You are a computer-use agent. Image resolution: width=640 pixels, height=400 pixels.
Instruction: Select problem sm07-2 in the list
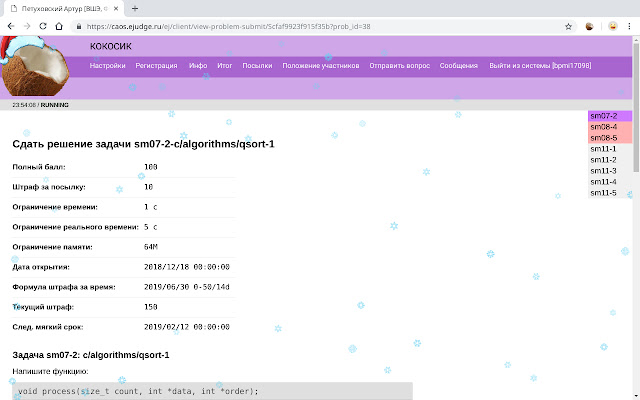(x=610, y=116)
